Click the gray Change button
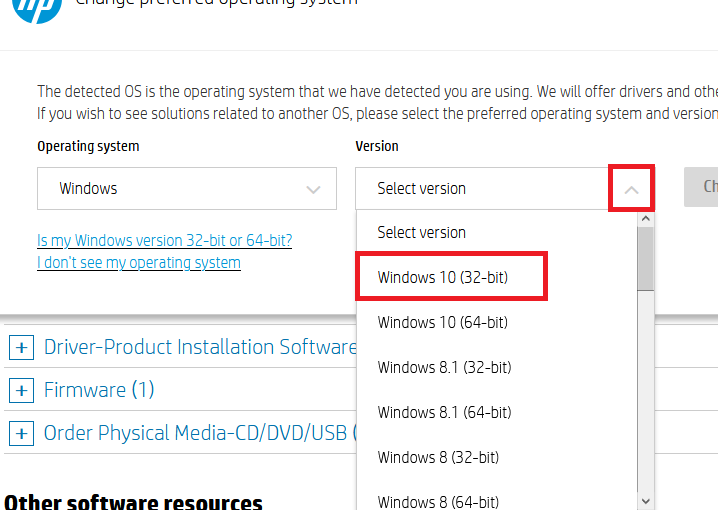718x510 pixels. (x=701, y=187)
